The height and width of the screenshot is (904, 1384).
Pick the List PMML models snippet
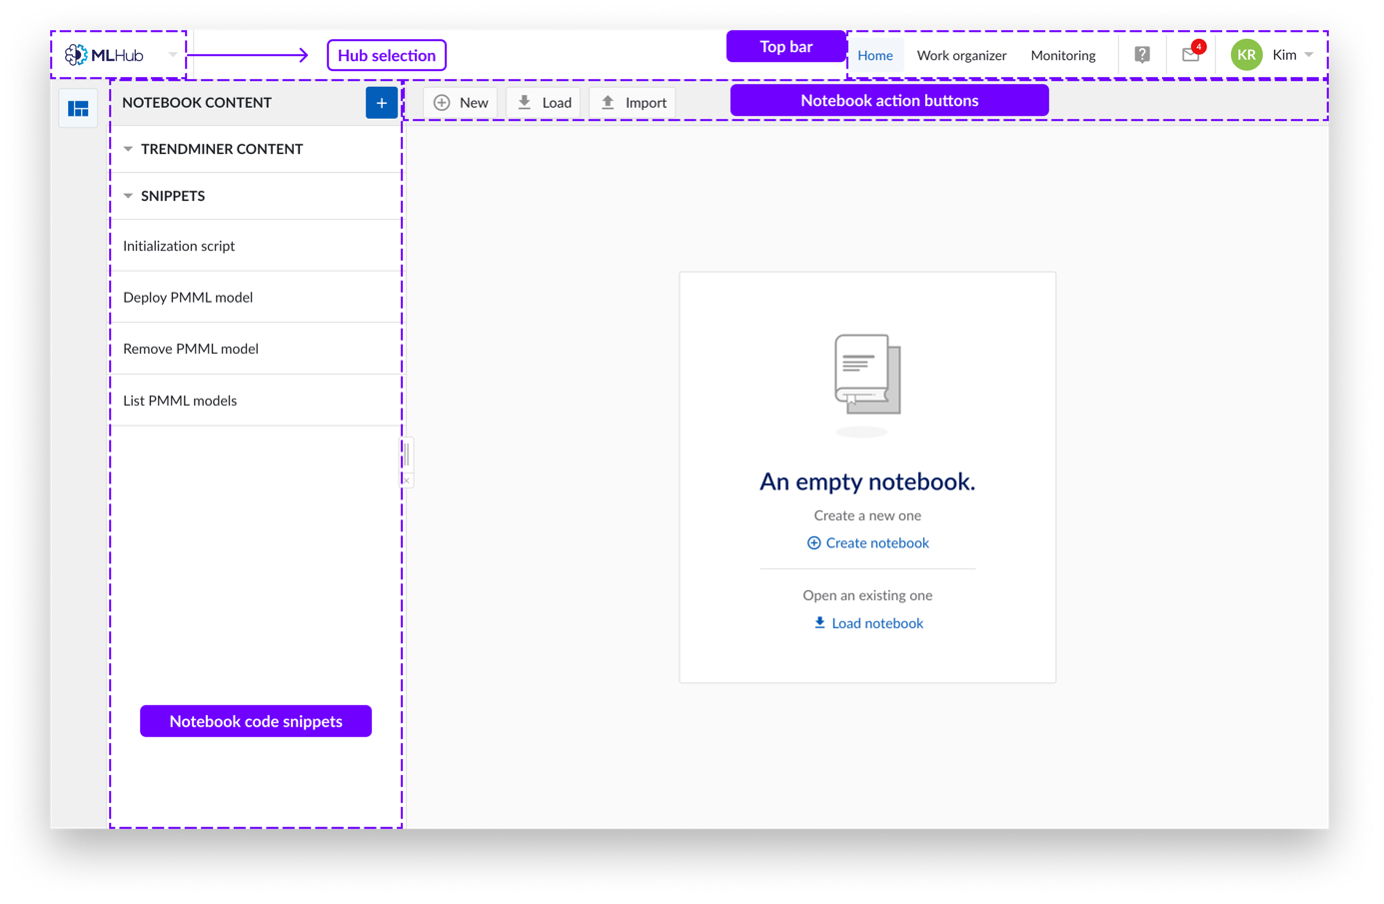[x=180, y=401]
